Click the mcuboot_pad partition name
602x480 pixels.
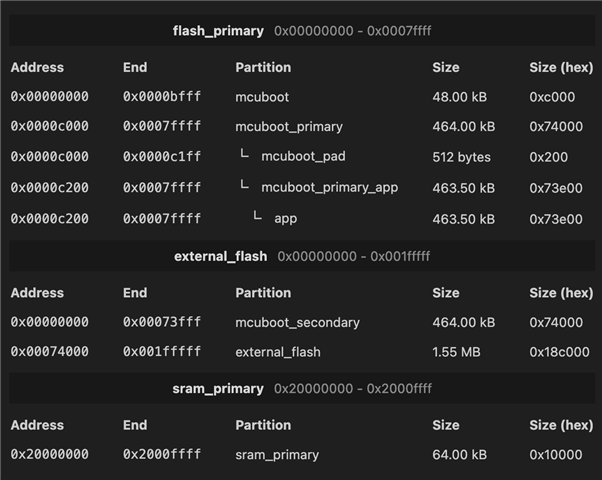coord(303,157)
